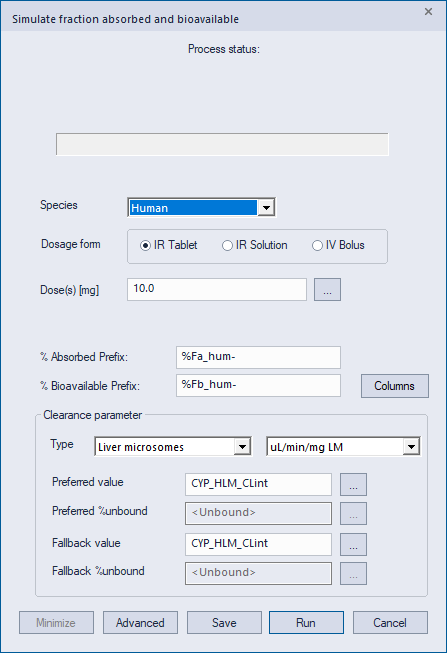Image resolution: width=447 pixels, height=653 pixels.
Task: Click the % Absorbed Prefix field
Action: coord(258,357)
